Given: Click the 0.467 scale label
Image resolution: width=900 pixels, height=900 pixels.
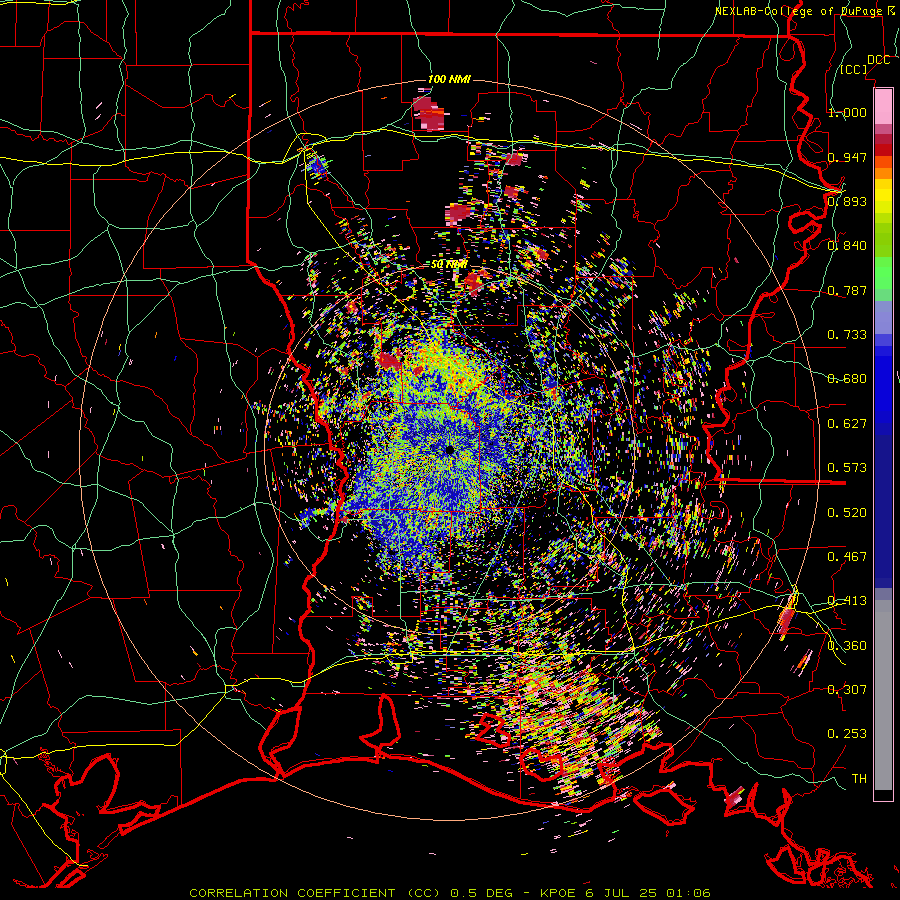Looking at the screenshot, I should click(x=847, y=557).
